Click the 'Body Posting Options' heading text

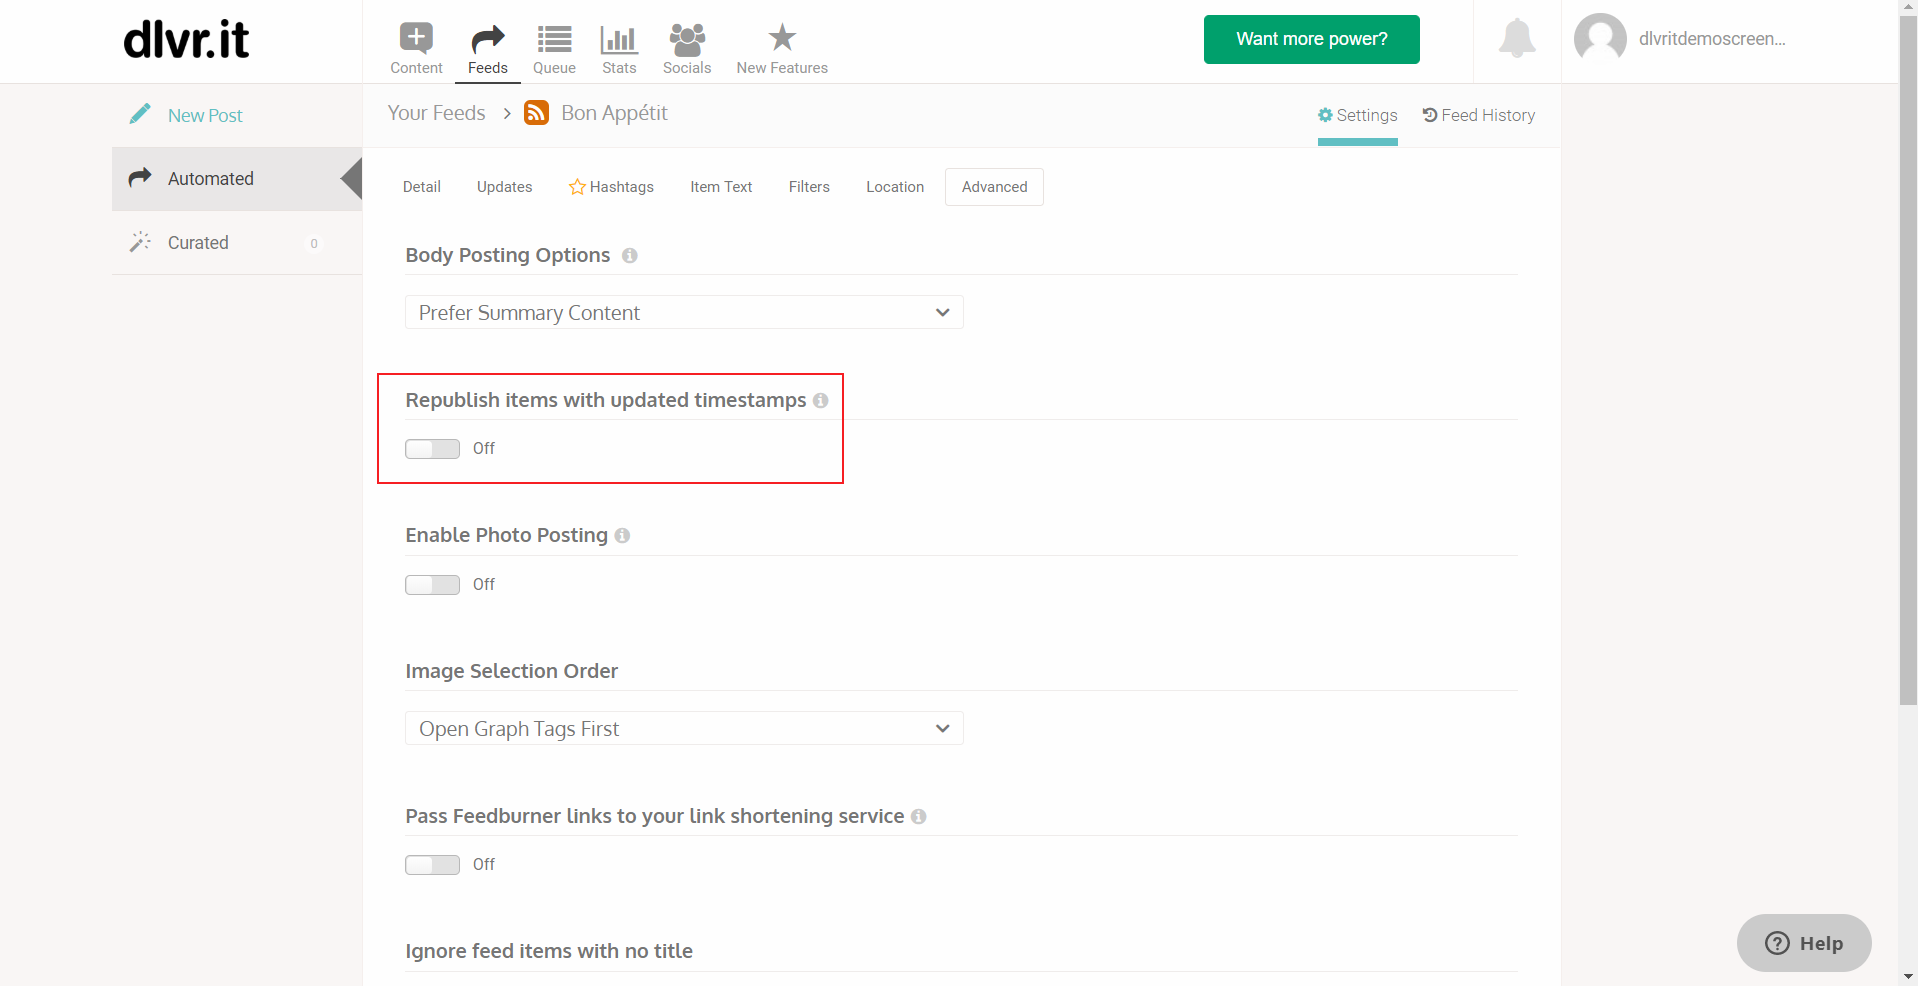(x=507, y=255)
